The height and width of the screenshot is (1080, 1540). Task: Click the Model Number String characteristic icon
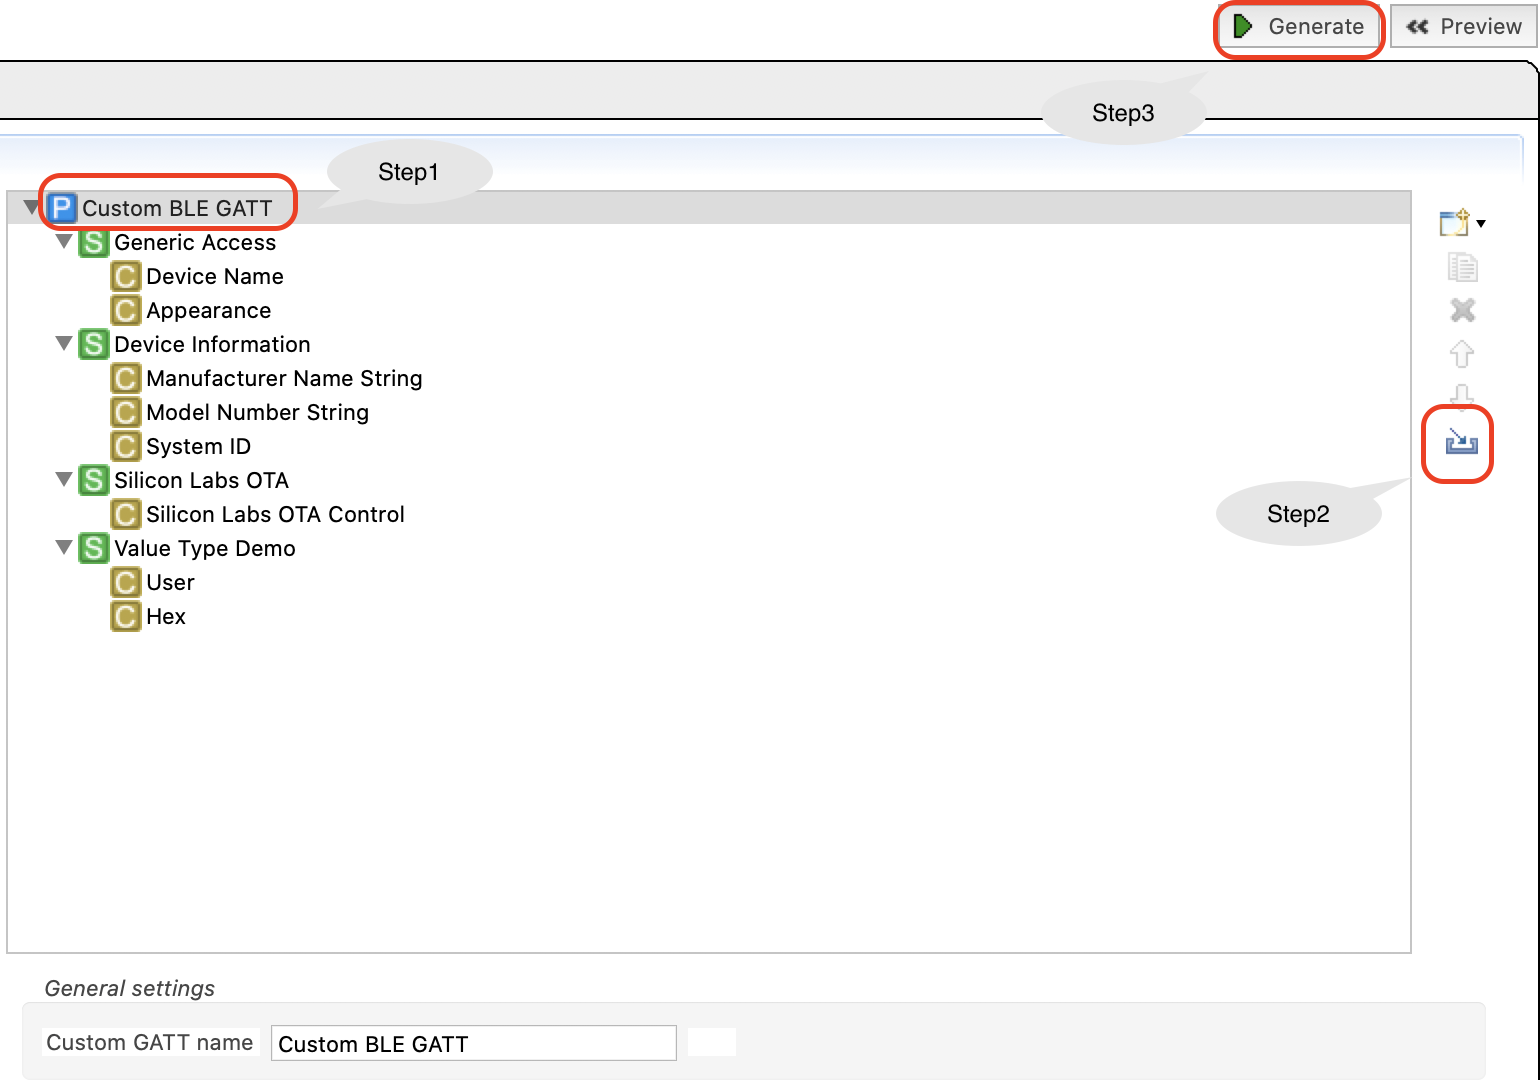point(126,412)
